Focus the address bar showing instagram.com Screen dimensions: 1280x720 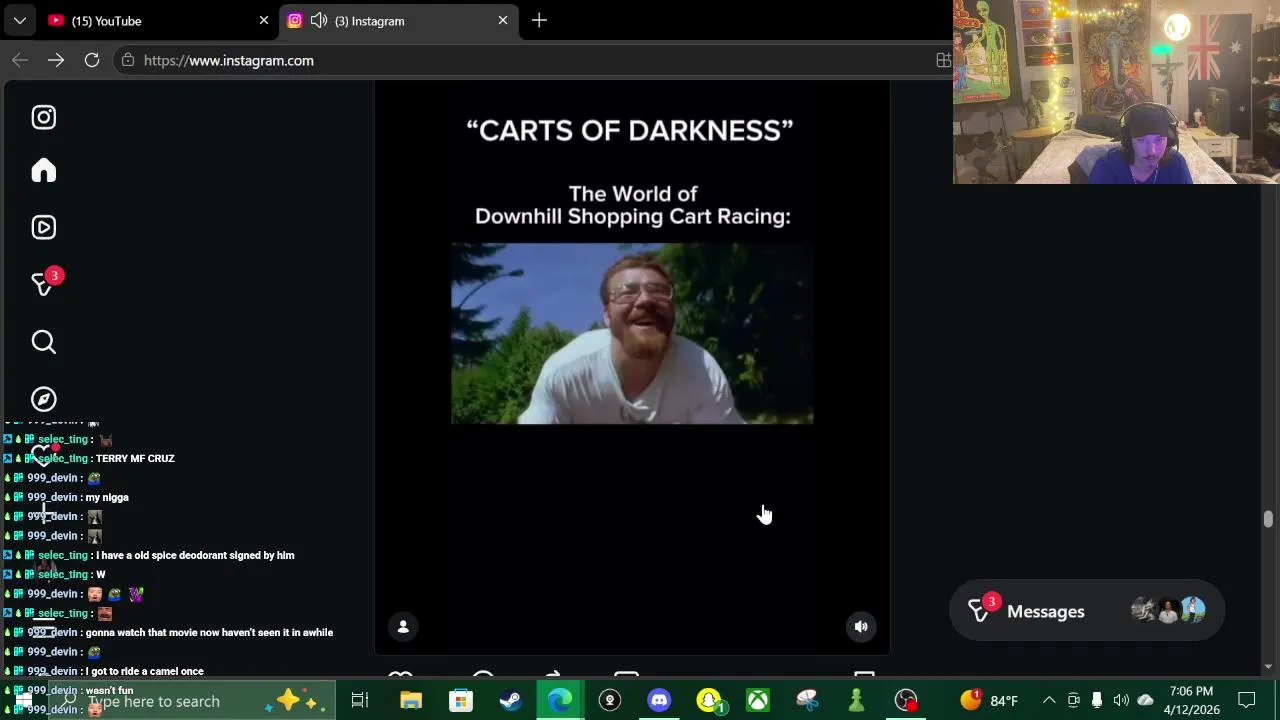click(x=530, y=60)
